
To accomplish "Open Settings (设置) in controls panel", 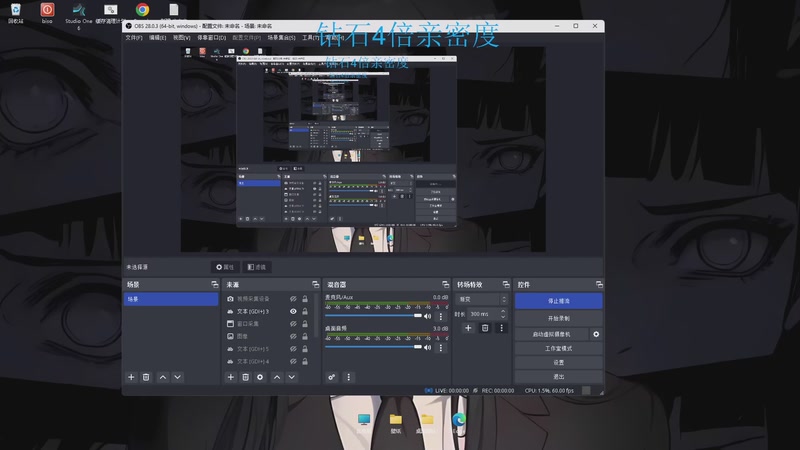I will (x=559, y=363).
